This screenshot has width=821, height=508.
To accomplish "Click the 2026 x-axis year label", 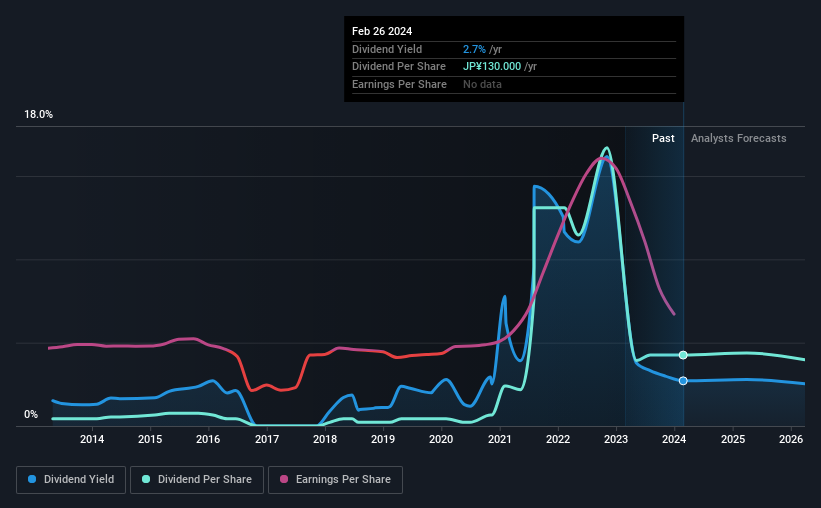I will pyautogui.click(x=791, y=439).
